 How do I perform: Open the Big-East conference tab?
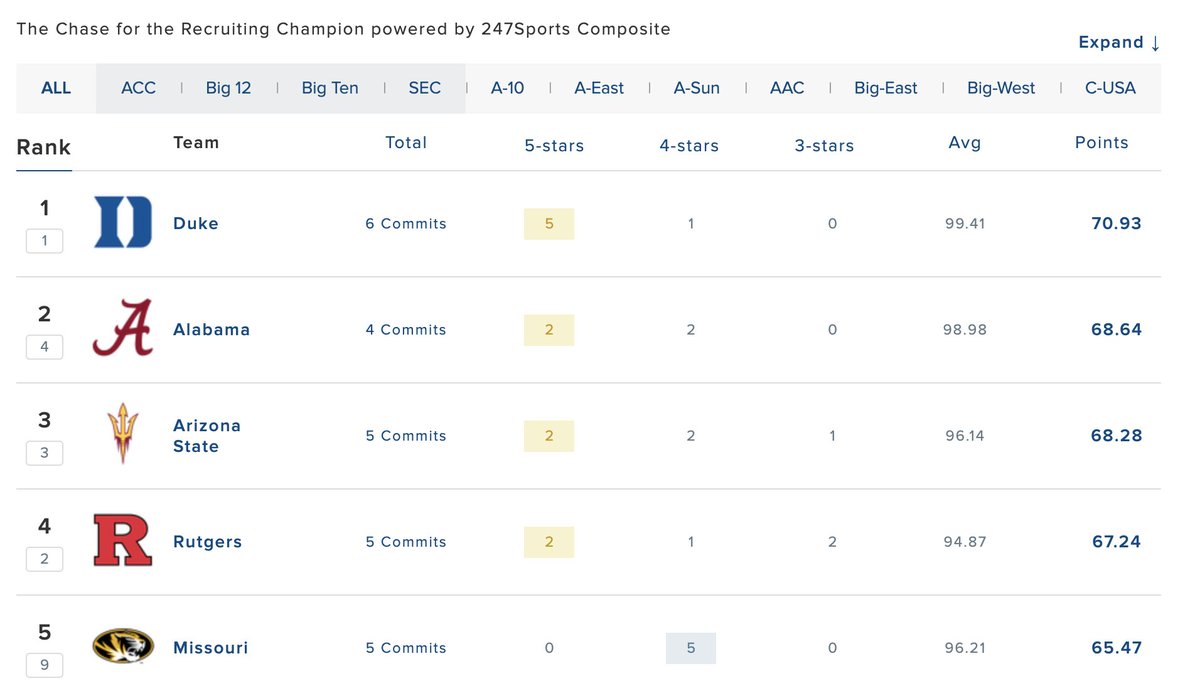tap(886, 88)
